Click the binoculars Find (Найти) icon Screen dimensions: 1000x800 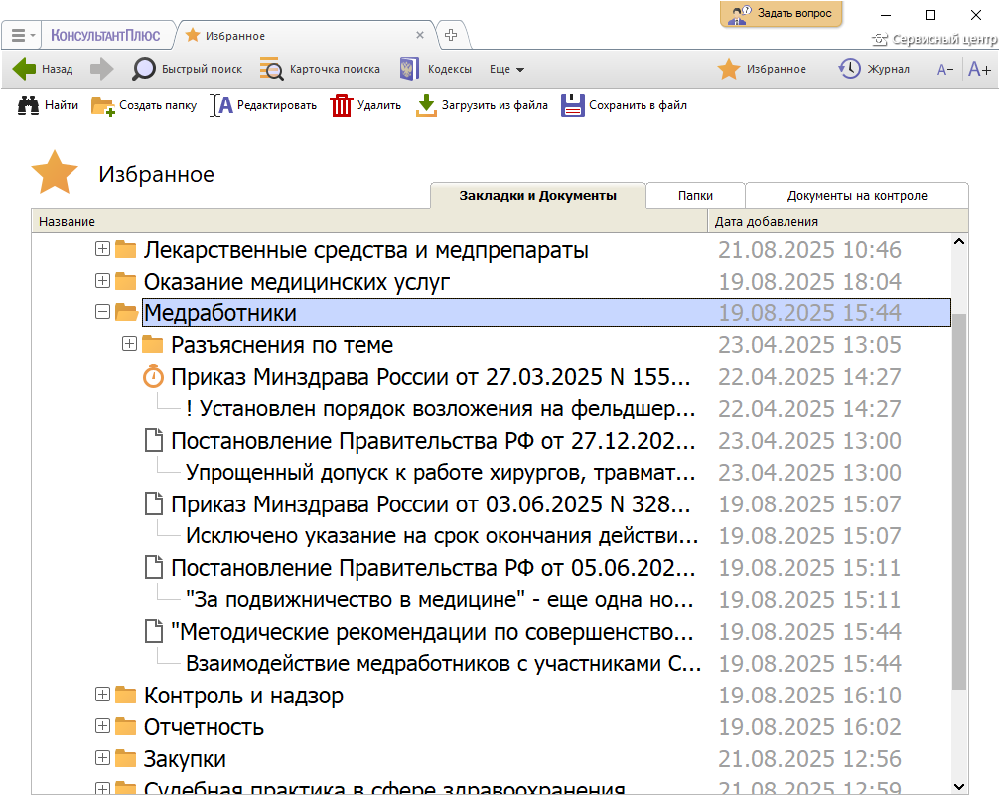[x=28, y=105]
